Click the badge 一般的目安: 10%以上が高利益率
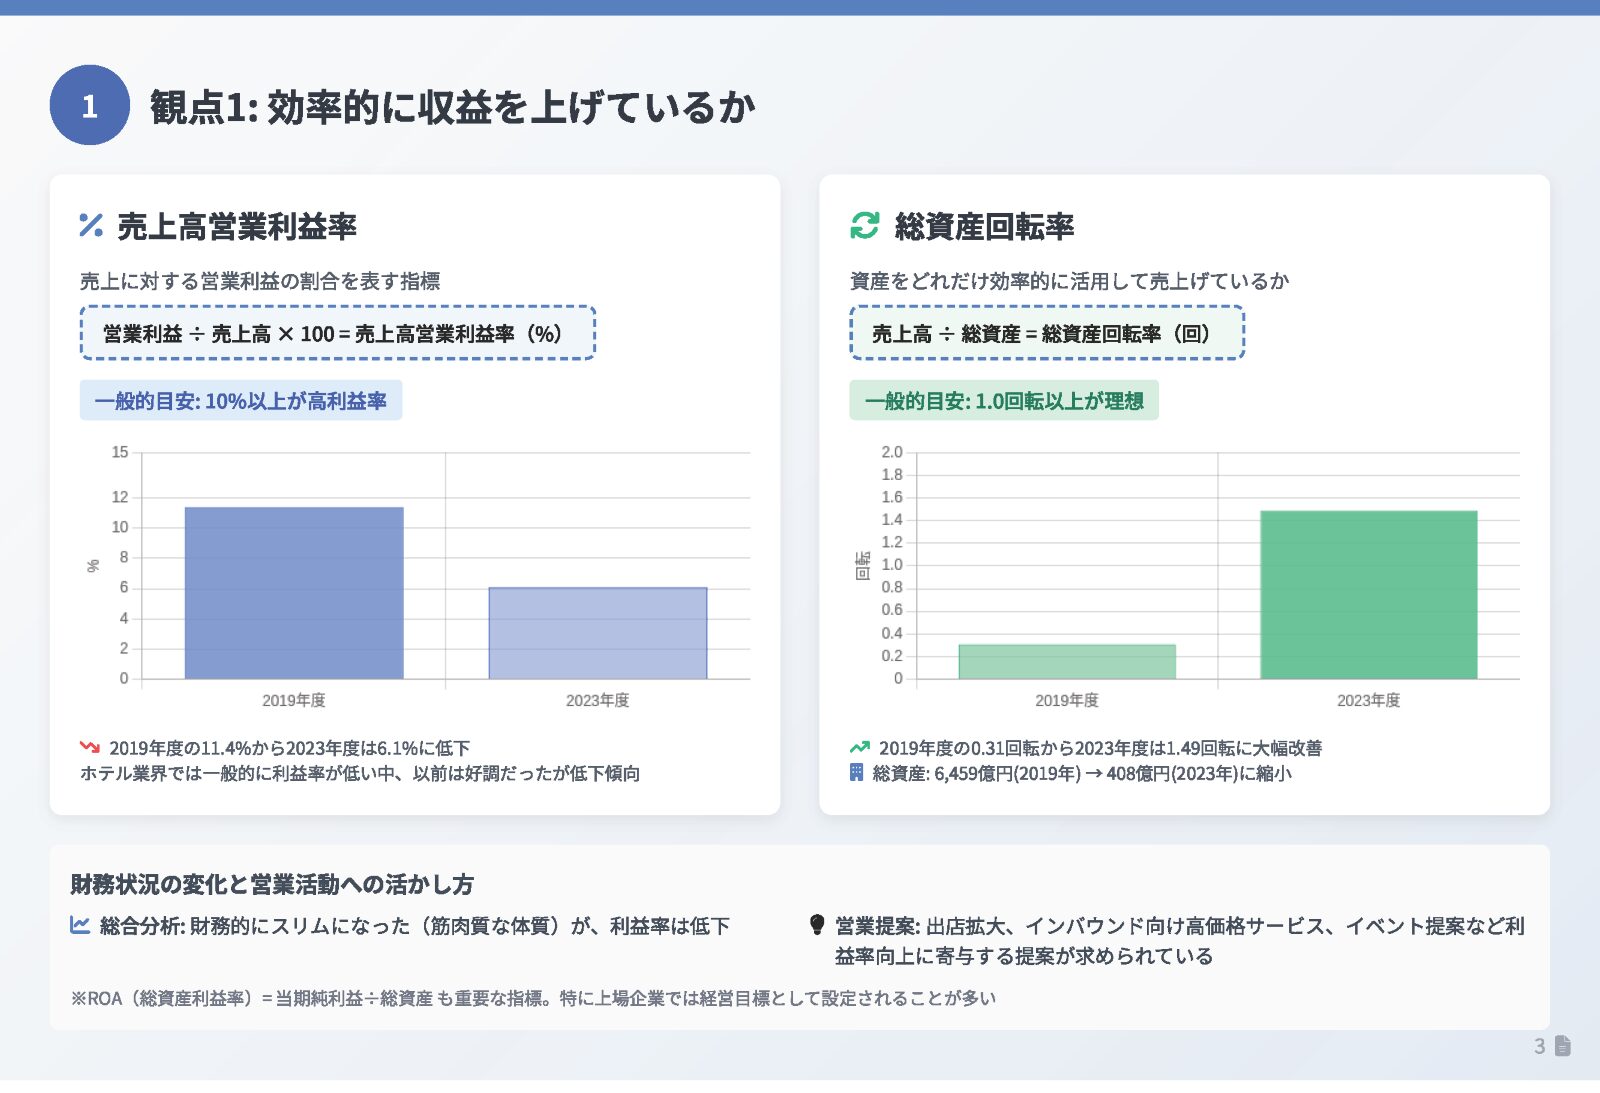This screenshot has height=1093, width=1600. 241,400
